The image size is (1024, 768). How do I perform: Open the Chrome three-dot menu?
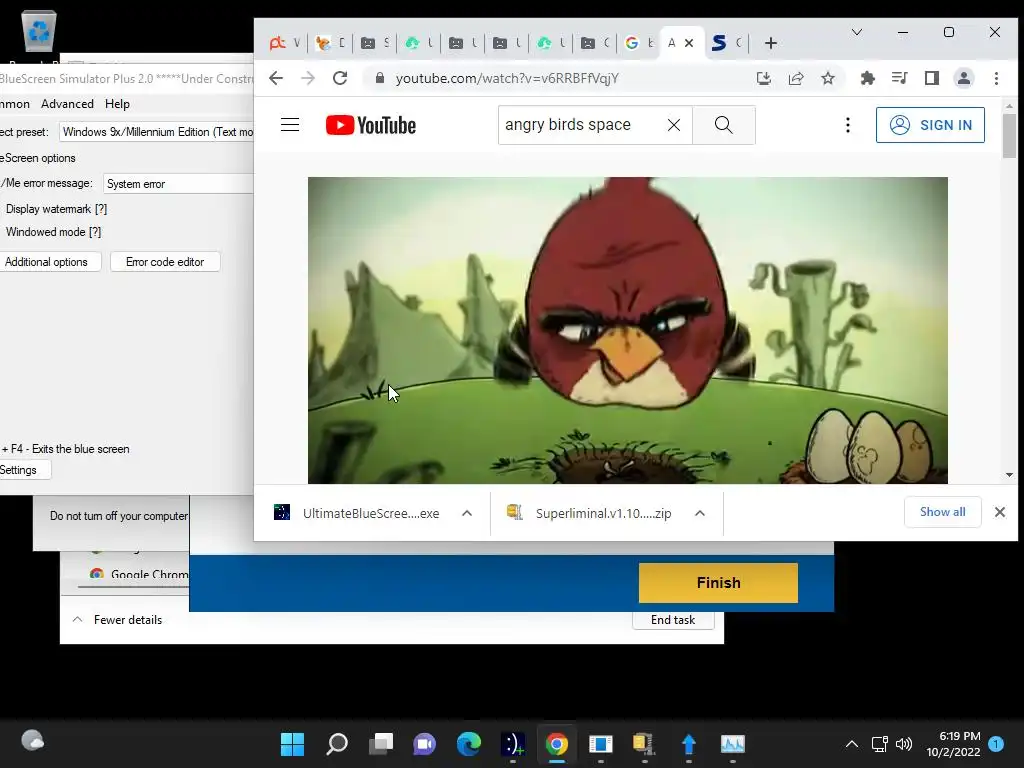pos(996,78)
